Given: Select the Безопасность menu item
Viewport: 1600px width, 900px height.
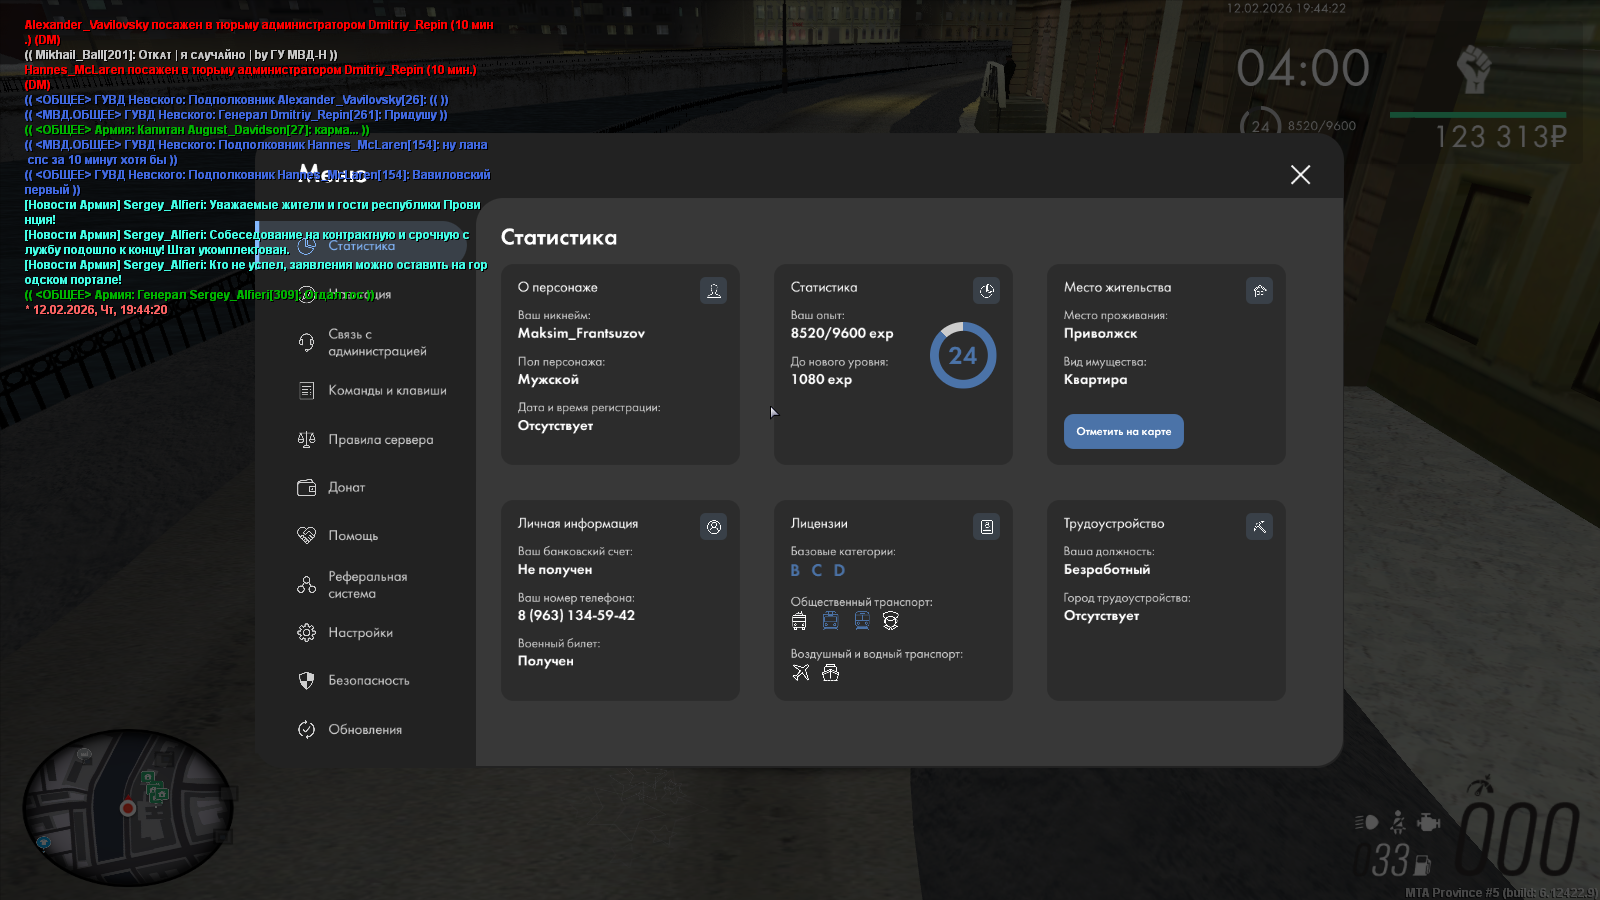Looking at the screenshot, I should tap(368, 681).
